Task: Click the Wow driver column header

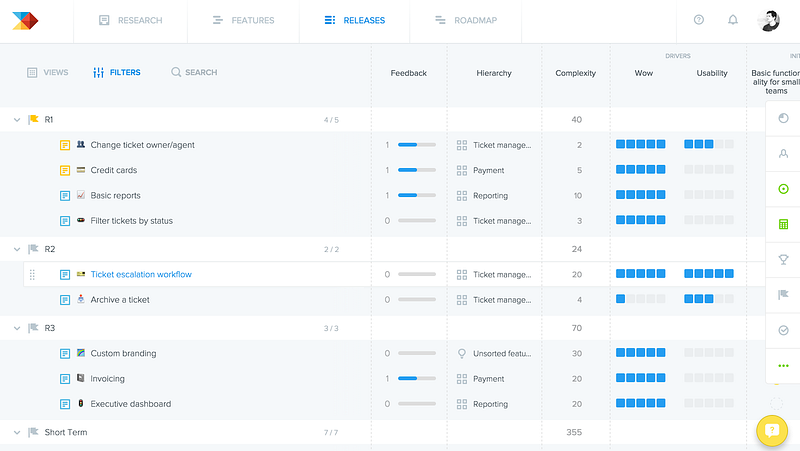Action: (x=644, y=73)
